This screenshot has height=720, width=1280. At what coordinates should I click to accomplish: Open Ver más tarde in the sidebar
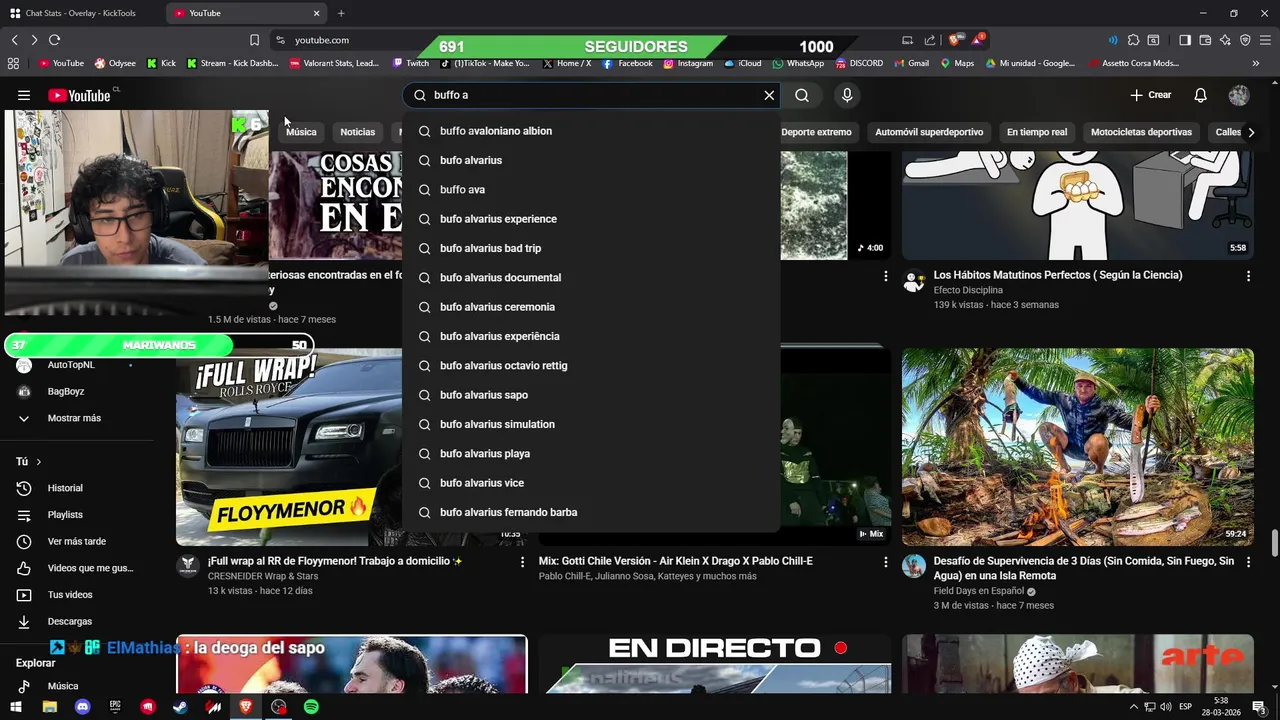[x=75, y=541]
